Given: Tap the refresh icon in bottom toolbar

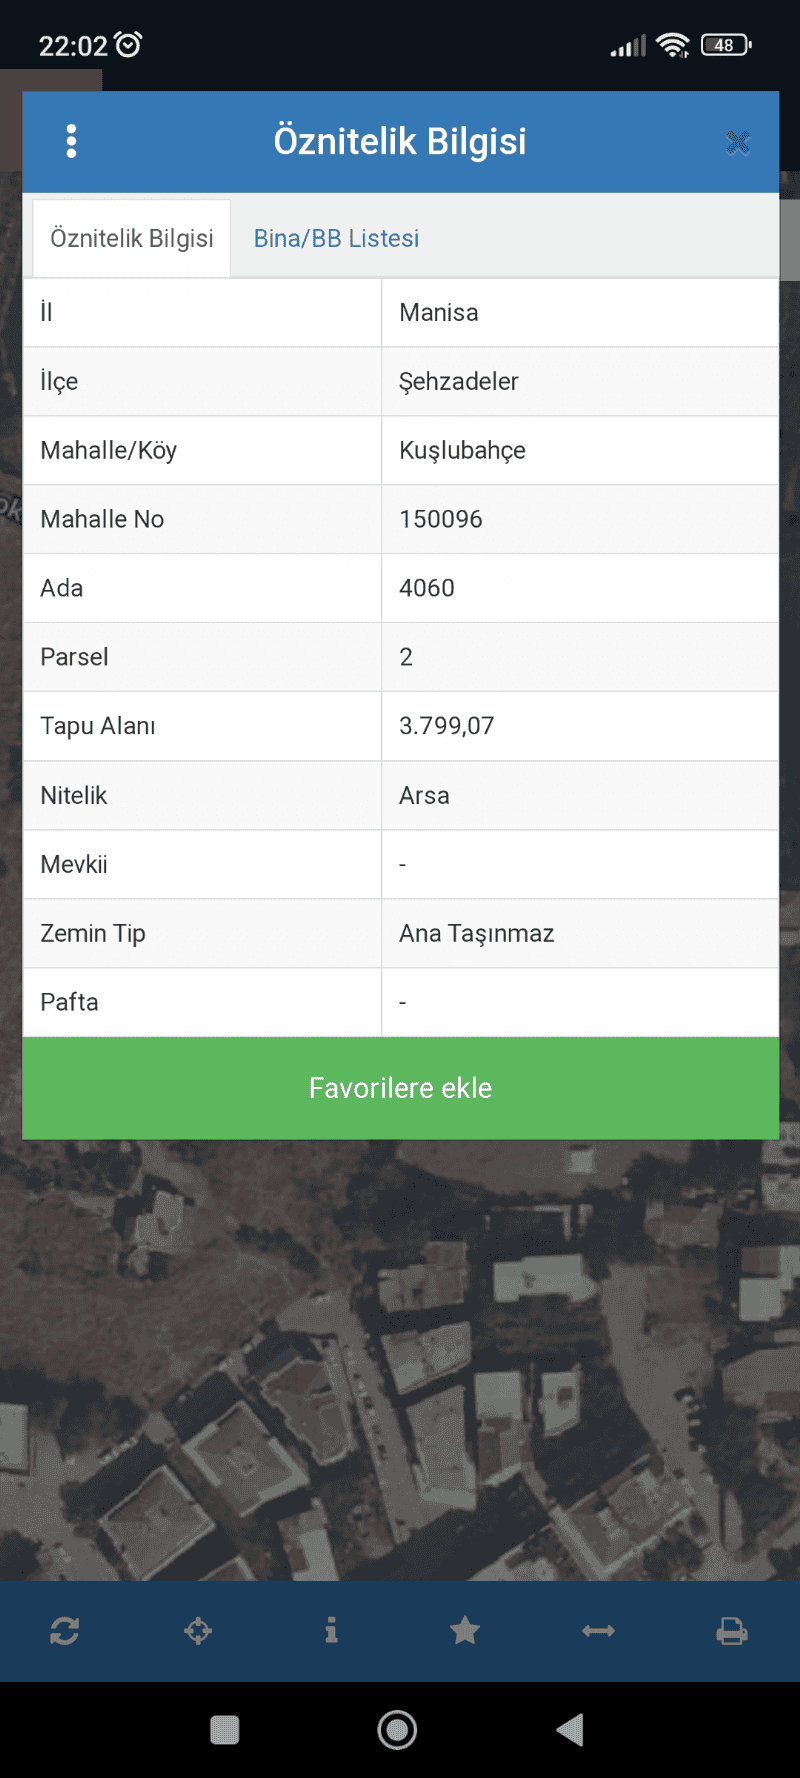Looking at the screenshot, I should 65,1631.
